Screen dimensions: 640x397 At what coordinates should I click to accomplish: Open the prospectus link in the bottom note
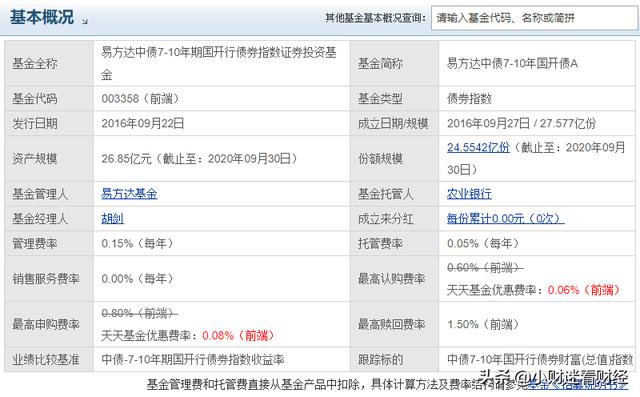(x=578, y=384)
